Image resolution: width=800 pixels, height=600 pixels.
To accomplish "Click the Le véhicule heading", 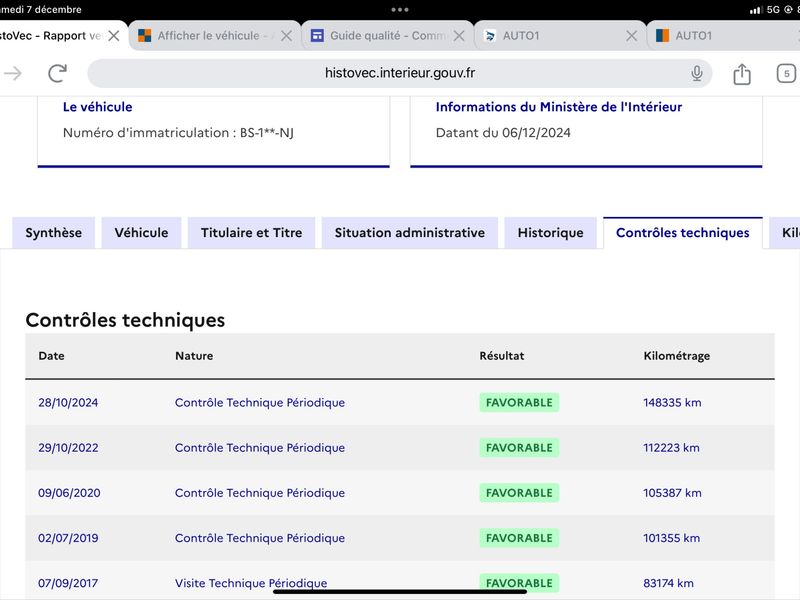I will pos(97,107).
